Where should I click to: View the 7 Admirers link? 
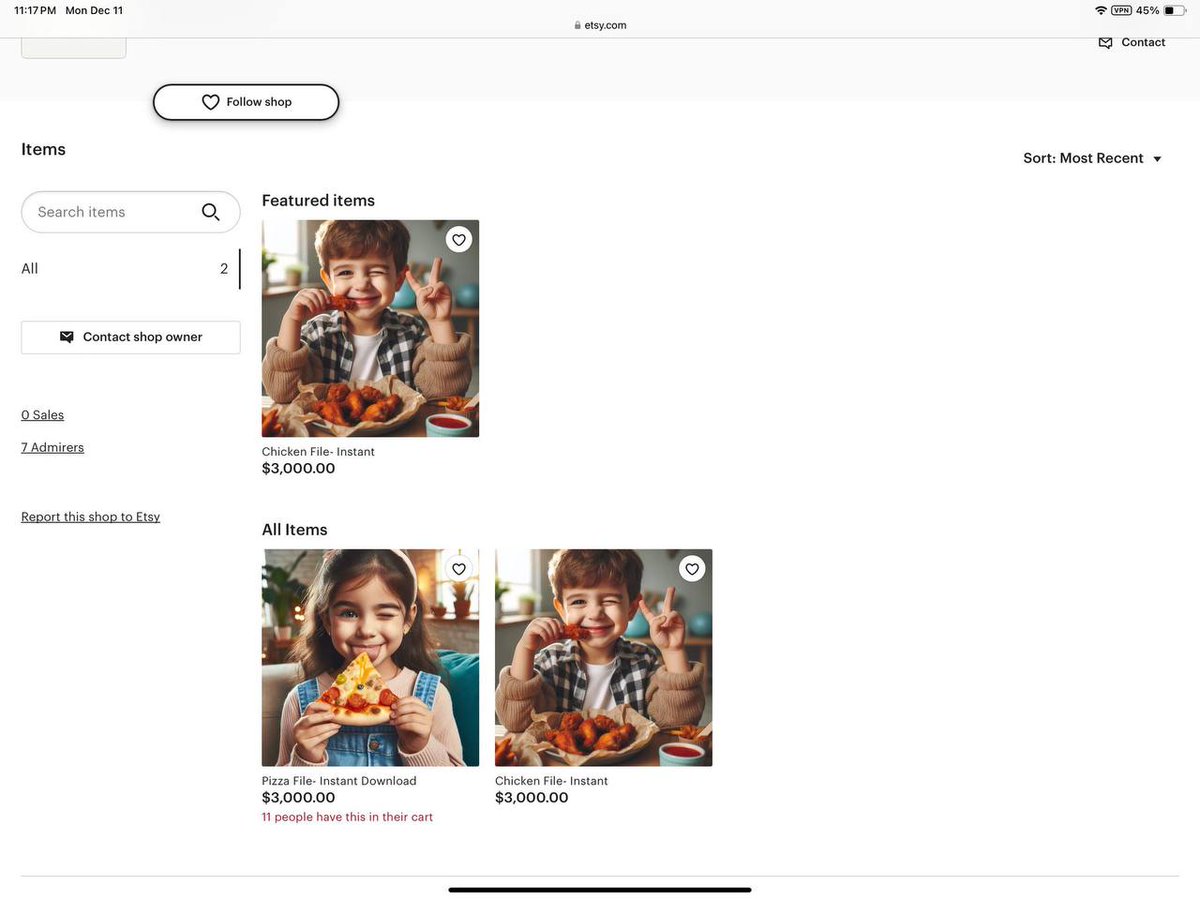pos(52,448)
